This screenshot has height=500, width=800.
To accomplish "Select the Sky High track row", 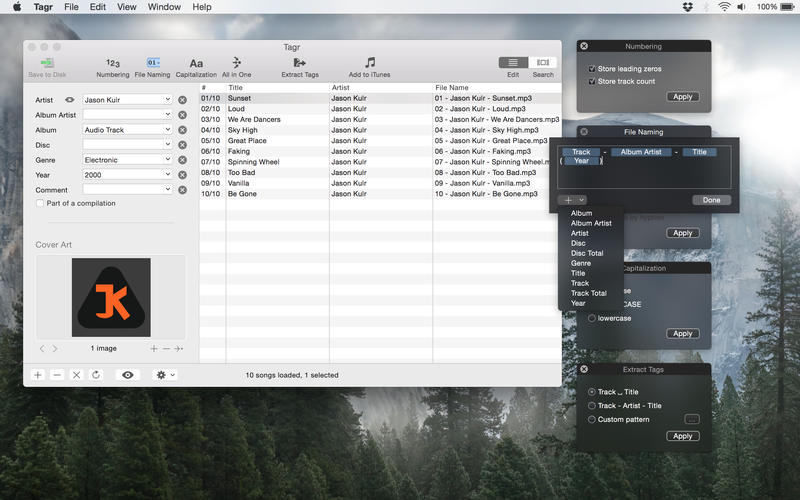I will point(242,130).
